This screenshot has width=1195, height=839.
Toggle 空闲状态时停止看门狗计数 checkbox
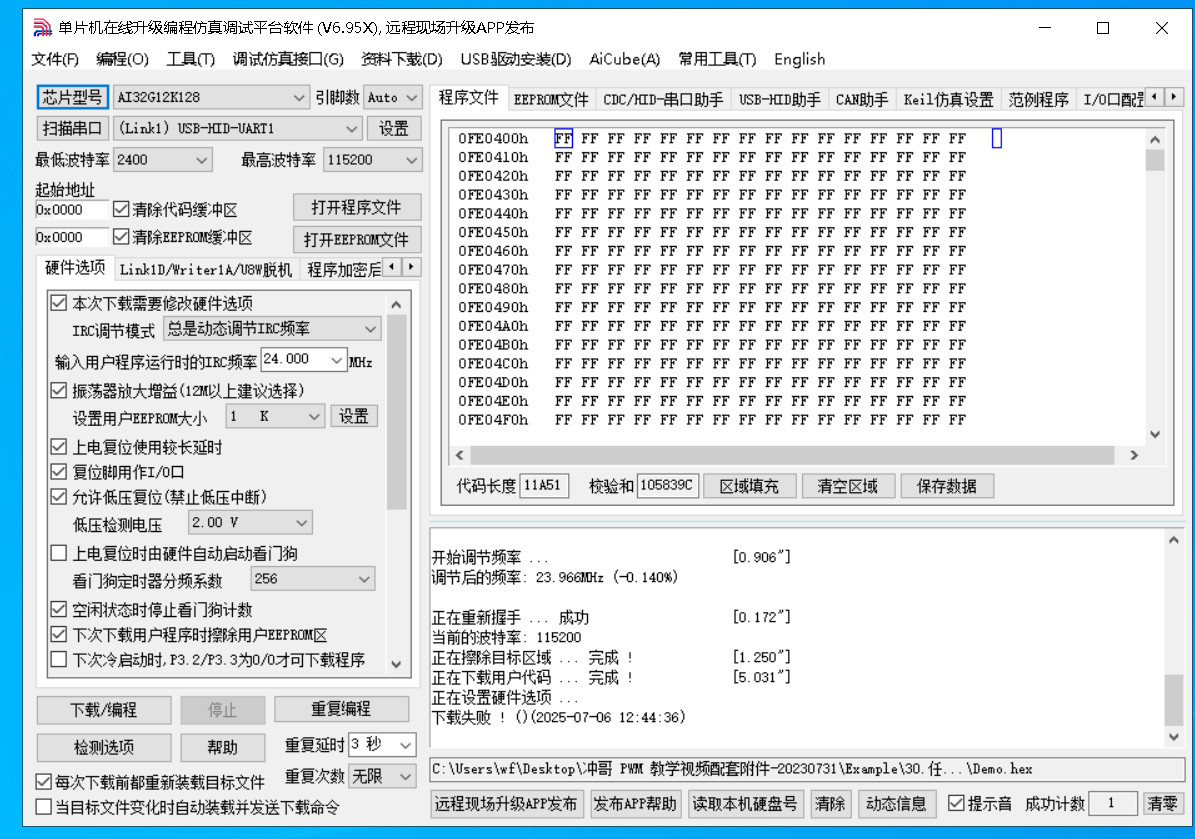click(x=59, y=610)
